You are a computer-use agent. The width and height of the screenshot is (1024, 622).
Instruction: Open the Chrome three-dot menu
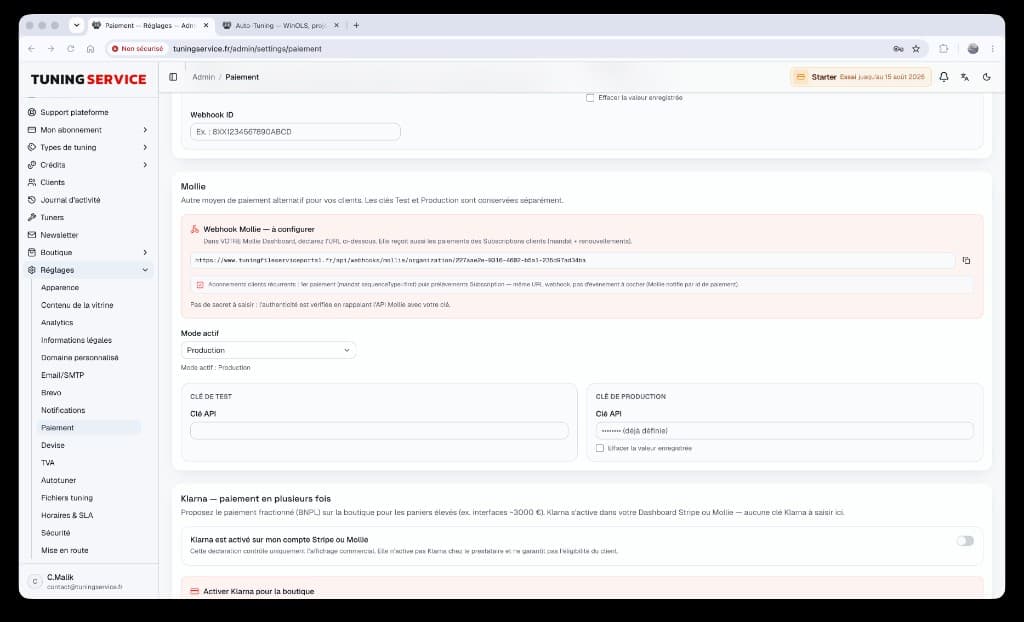click(993, 49)
